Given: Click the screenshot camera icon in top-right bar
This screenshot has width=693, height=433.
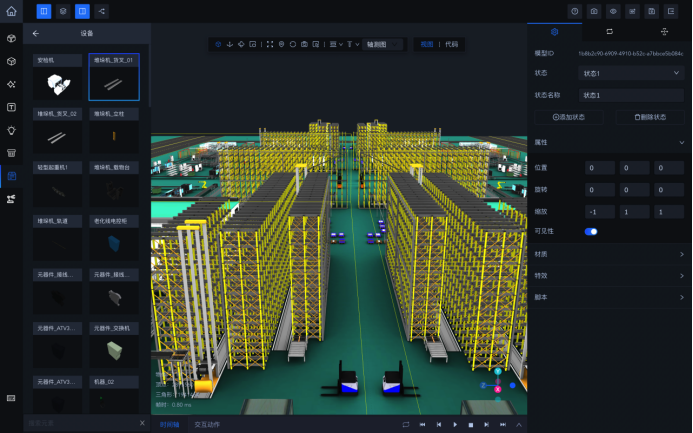Looking at the screenshot, I should 594,11.
